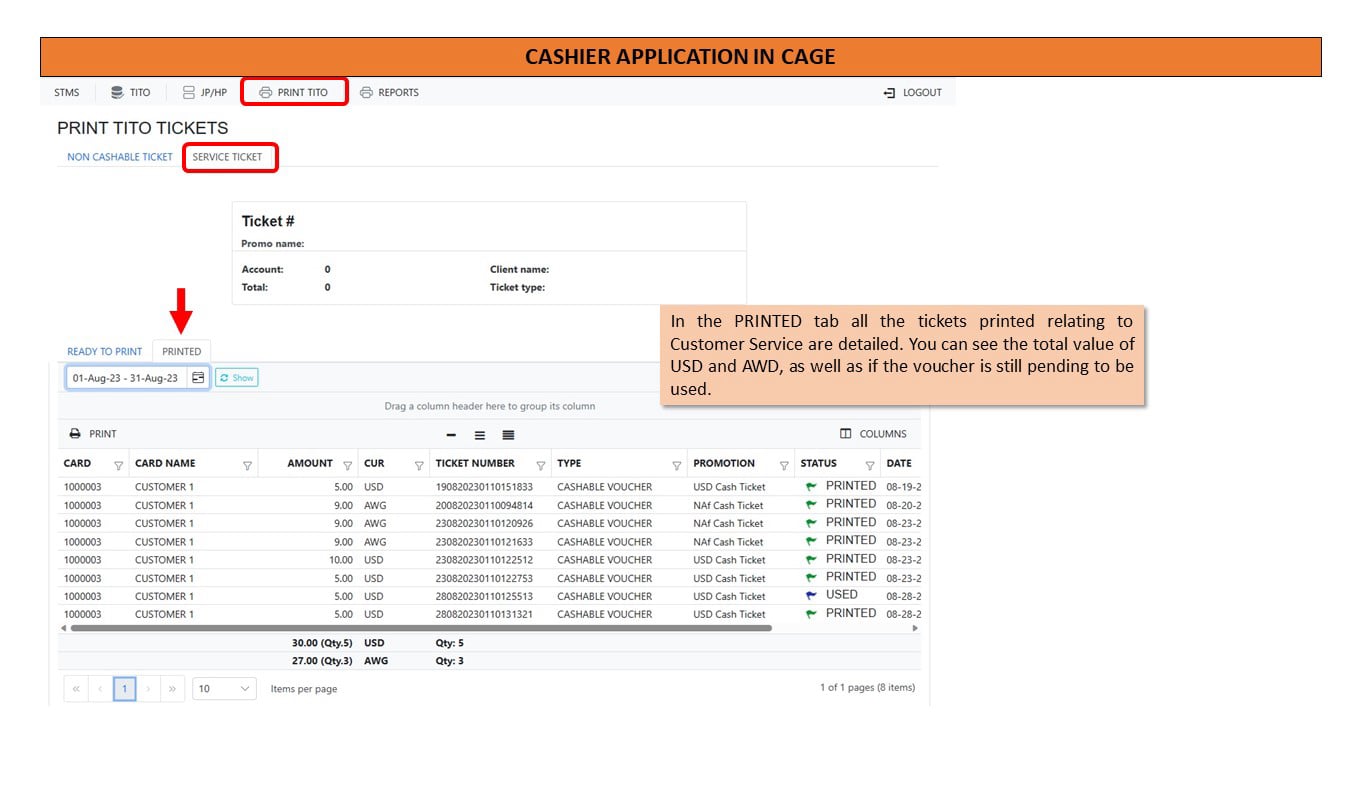
Task: Click the horizontal scrollbar below the table
Action: pyautogui.click(x=421, y=628)
